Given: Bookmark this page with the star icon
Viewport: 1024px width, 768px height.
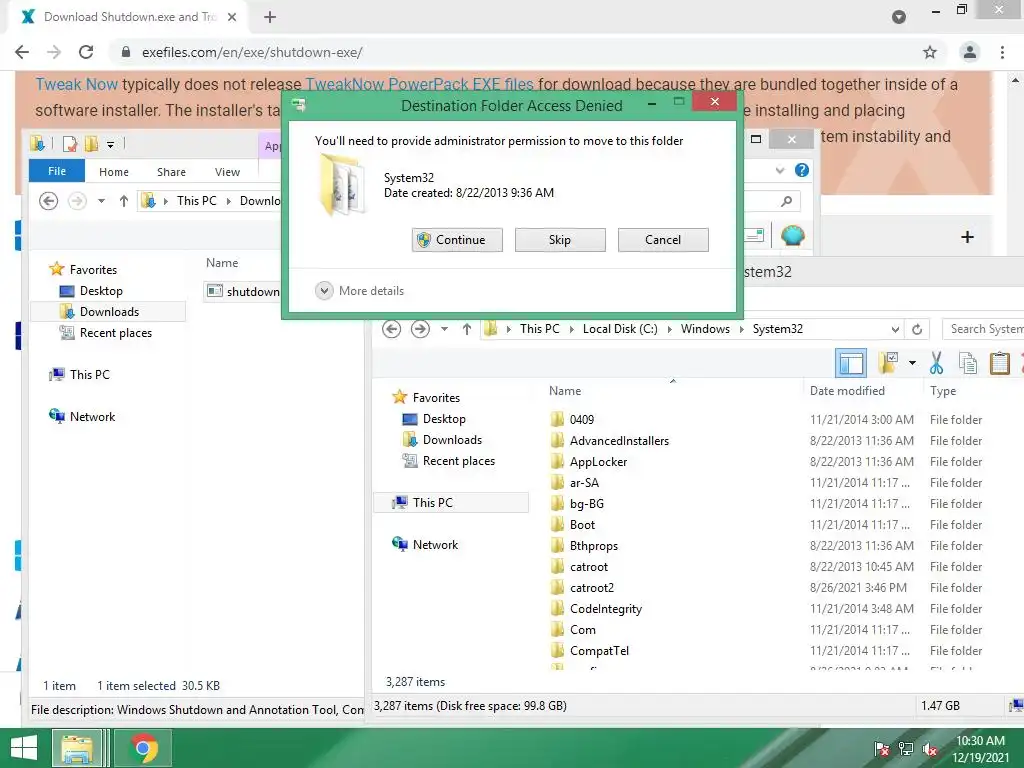Looking at the screenshot, I should click(930, 52).
